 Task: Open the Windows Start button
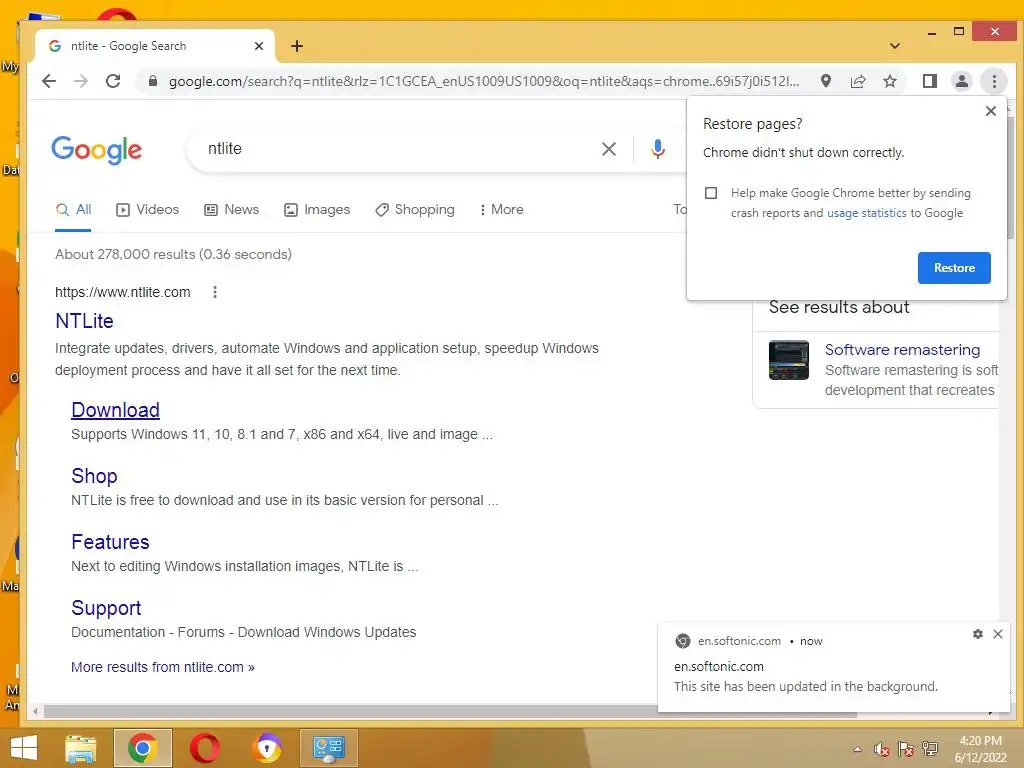tap(24, 748)
